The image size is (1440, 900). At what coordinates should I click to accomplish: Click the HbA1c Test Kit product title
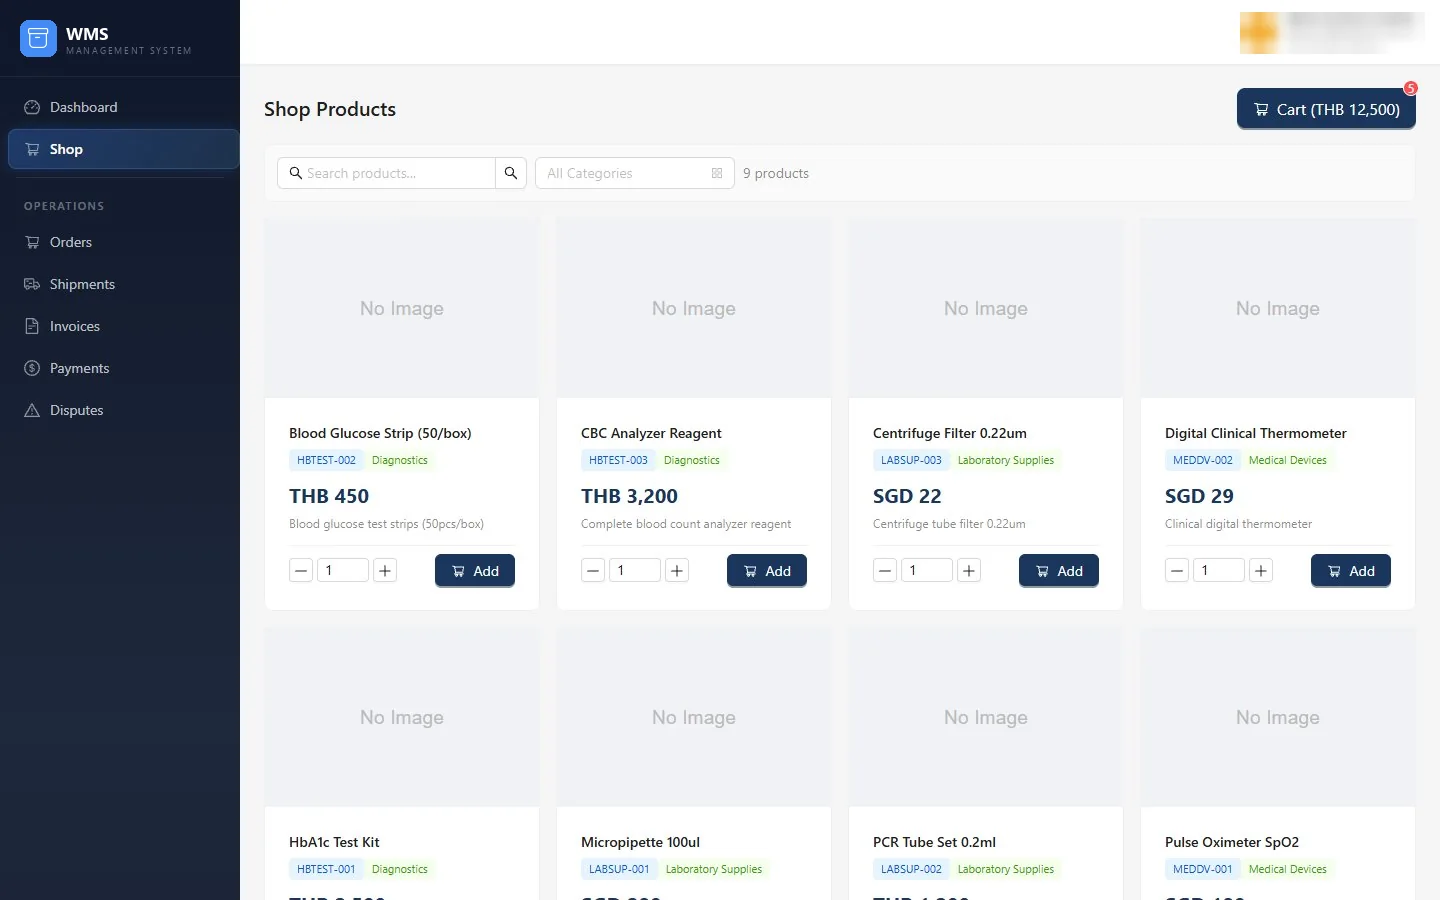[334, 842]
